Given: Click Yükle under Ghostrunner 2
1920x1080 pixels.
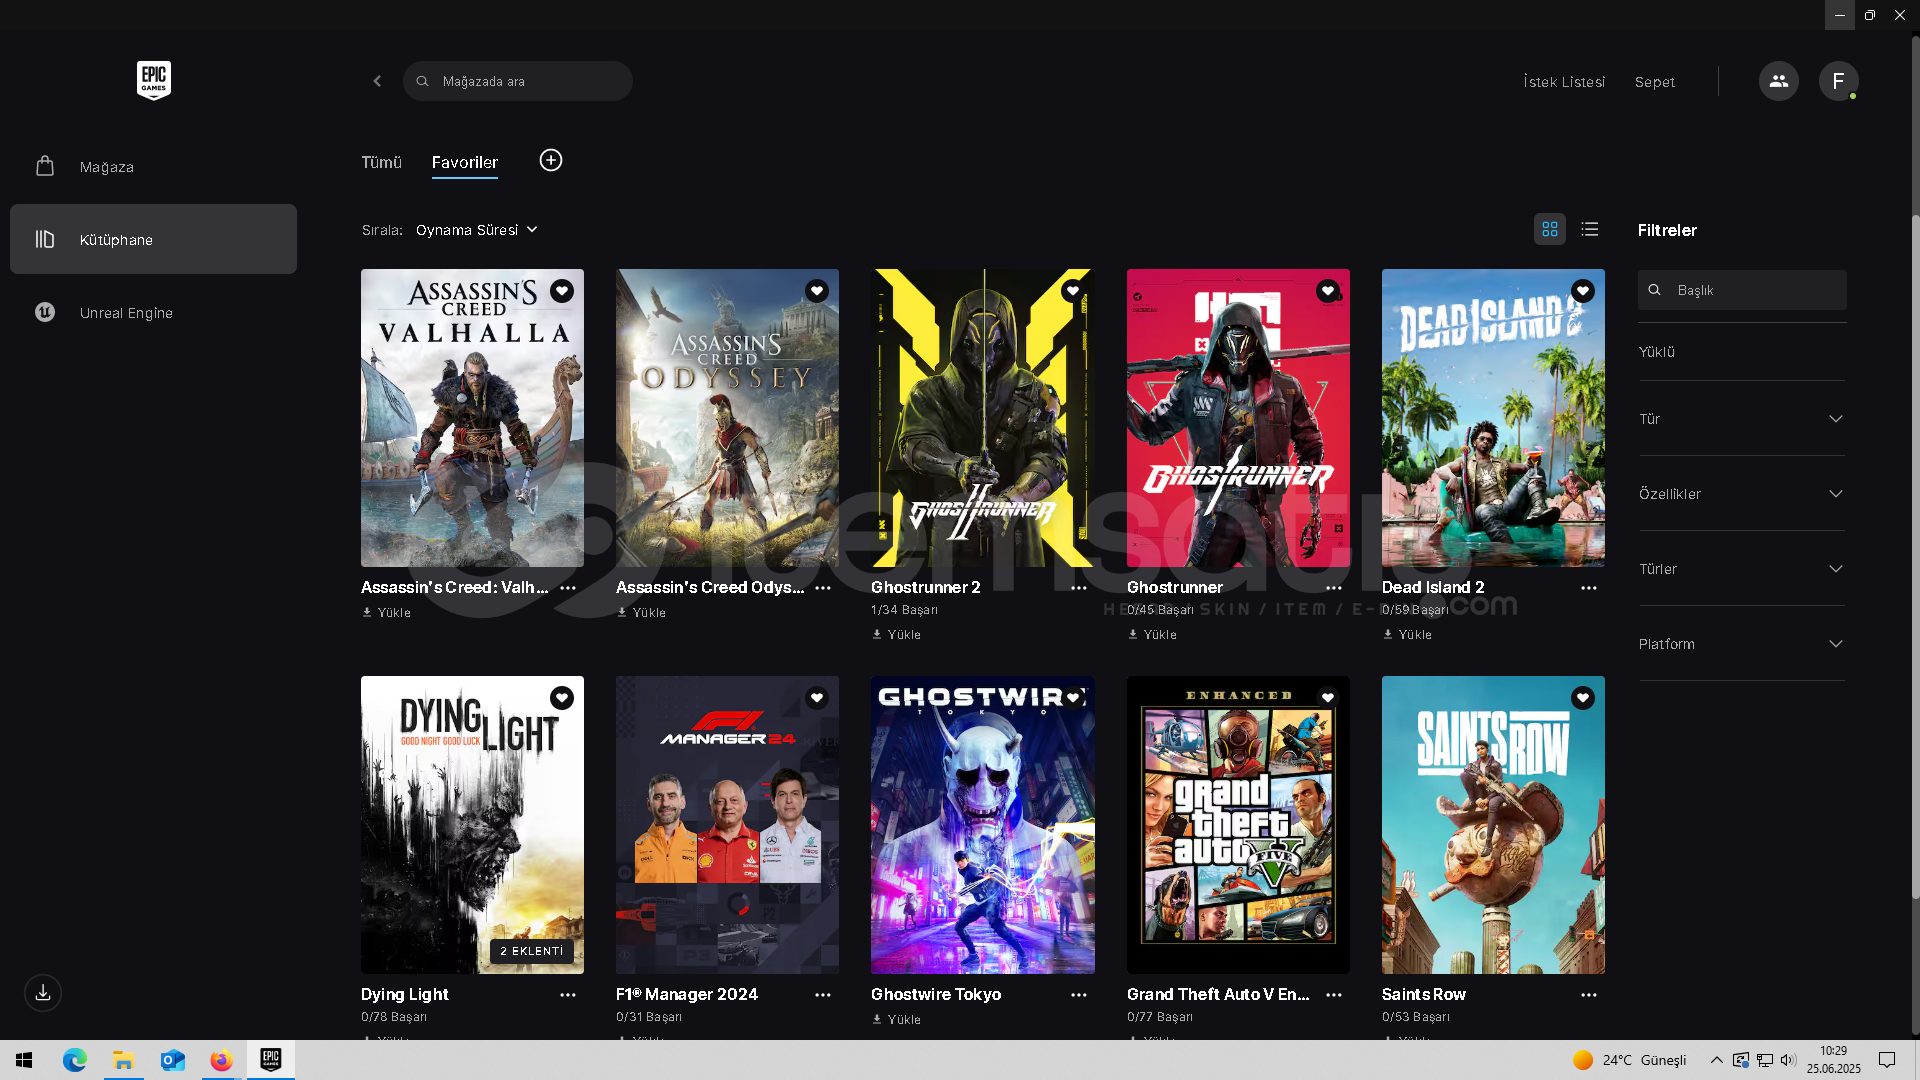Looking at the screenshot, I should (897, 635).
